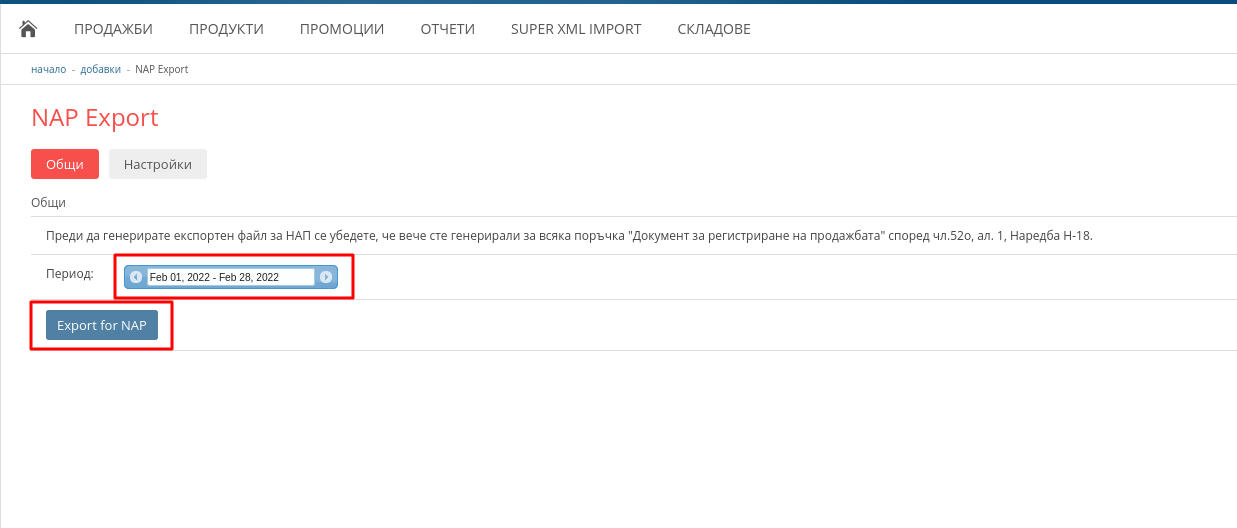Follow the начало breadcrumb link

tap(48, 69)
